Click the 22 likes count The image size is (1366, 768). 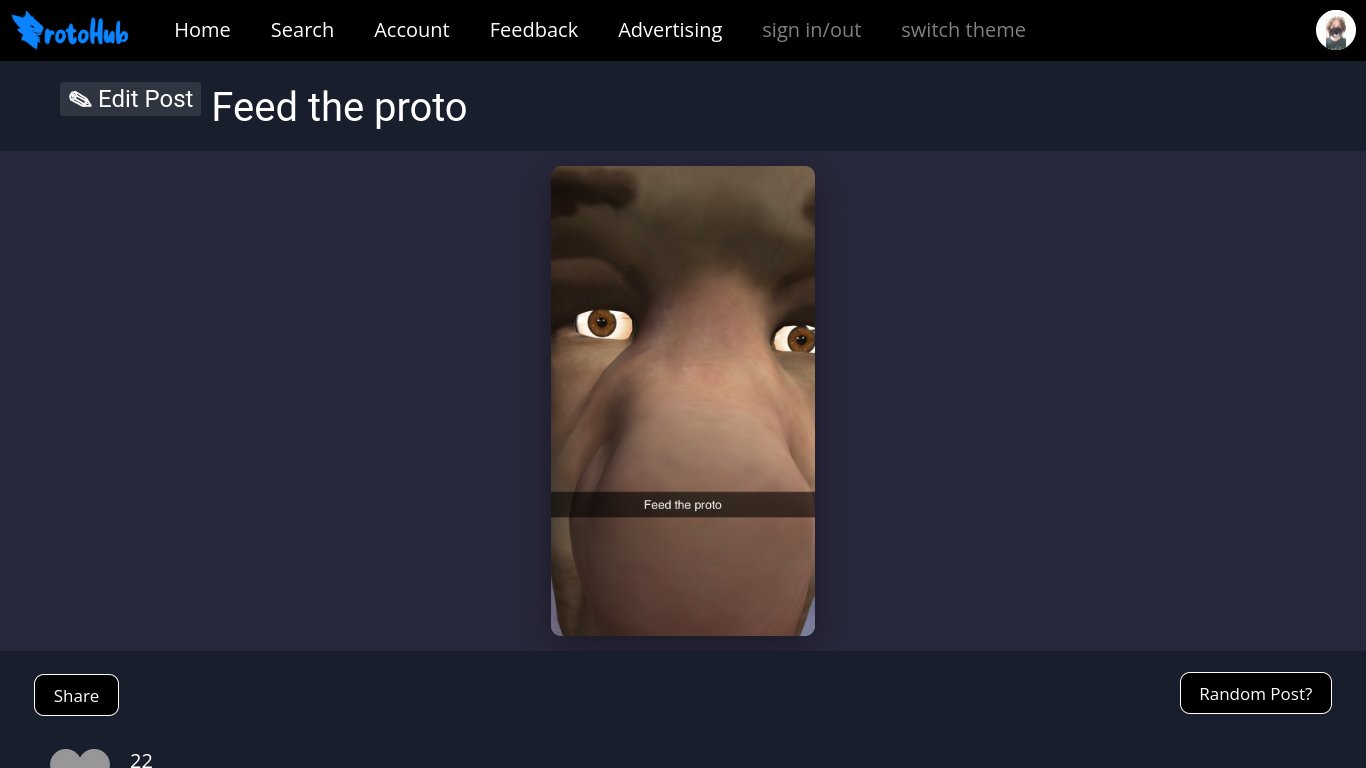pos(141,760)
